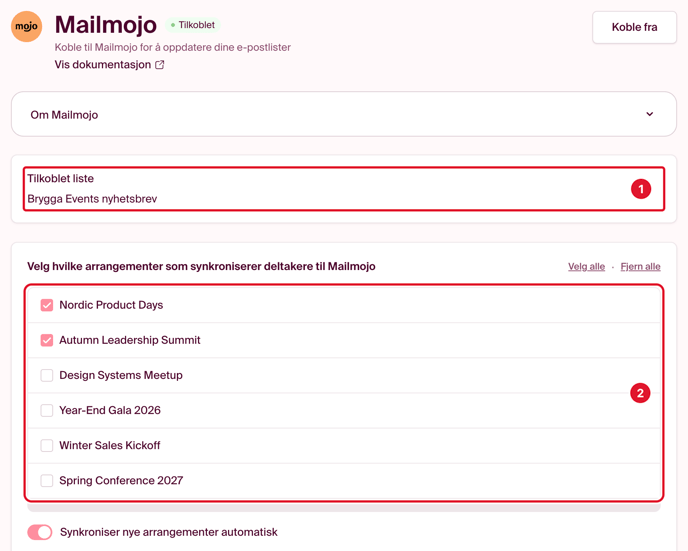Click Koble til Mailmojo description text
This screenshot has height=551, width=688.
pyautogui.click(x=172, y=47)
